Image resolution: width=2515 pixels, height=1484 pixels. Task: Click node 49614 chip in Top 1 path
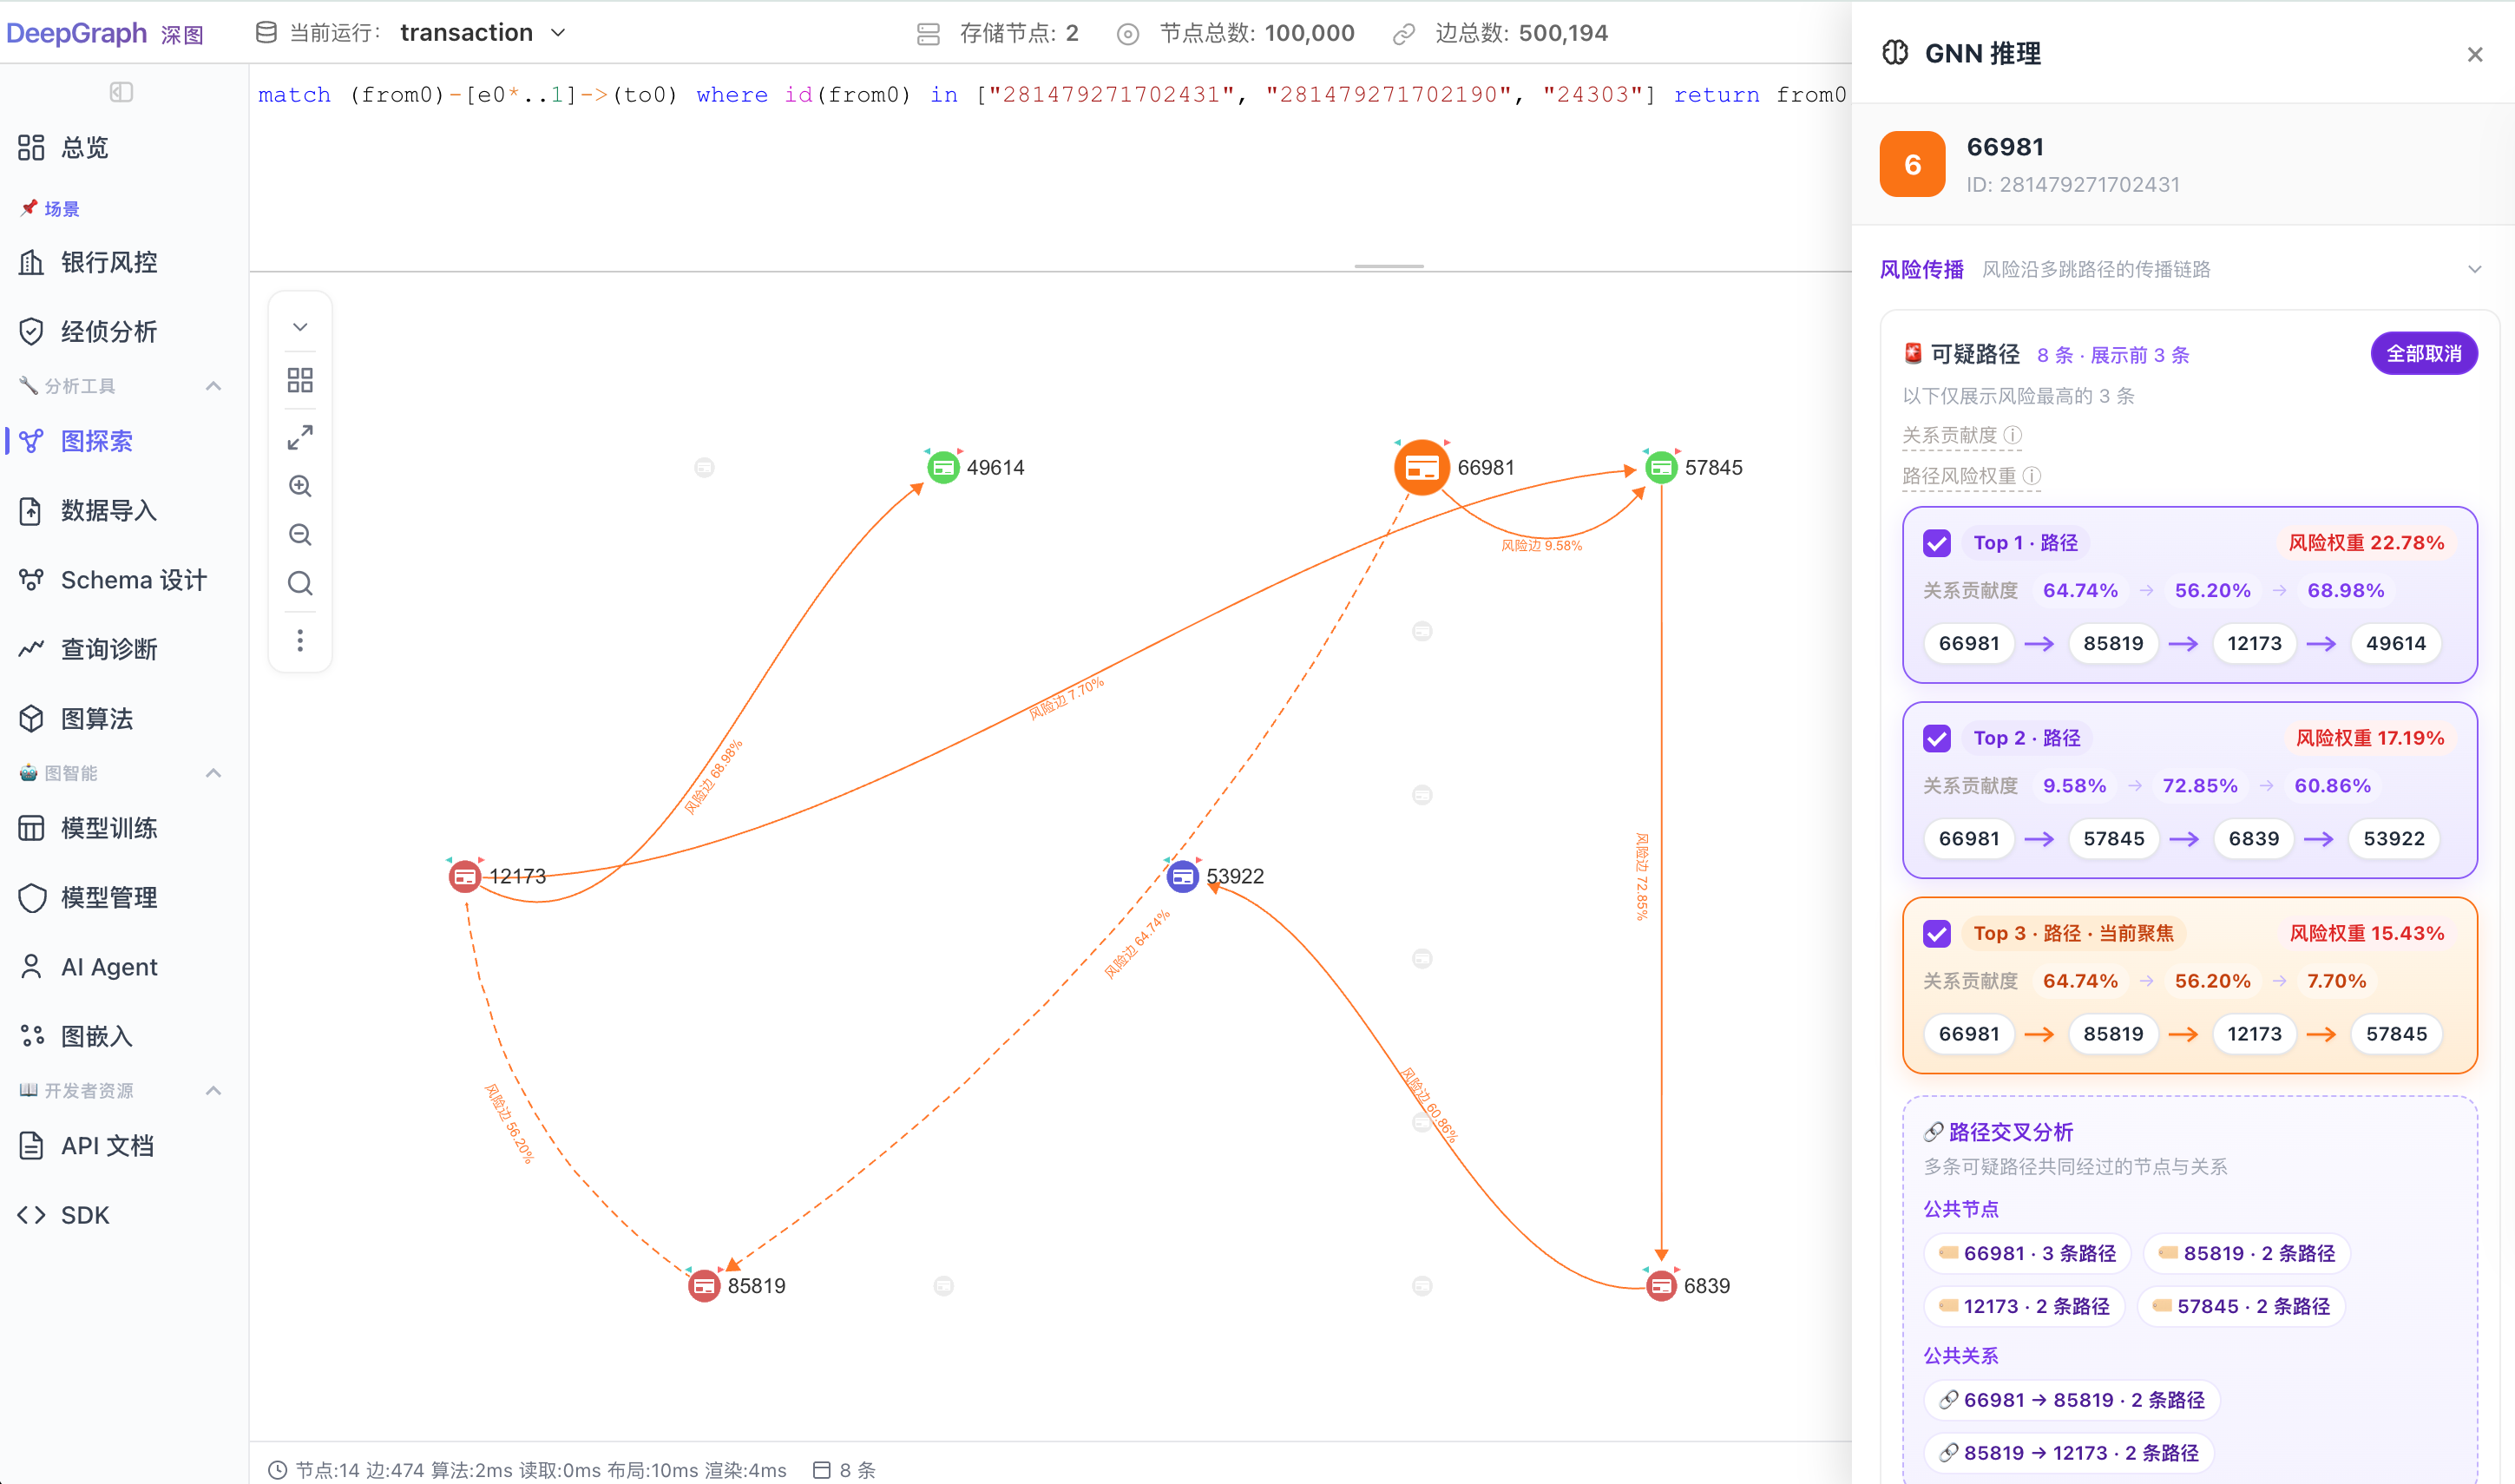click(x=2396, y=643)
